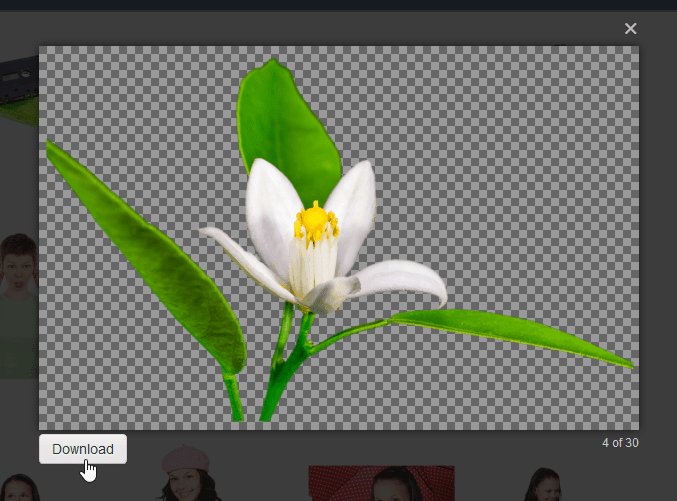Click the '4 of 30' counter text

click(620, 443)
